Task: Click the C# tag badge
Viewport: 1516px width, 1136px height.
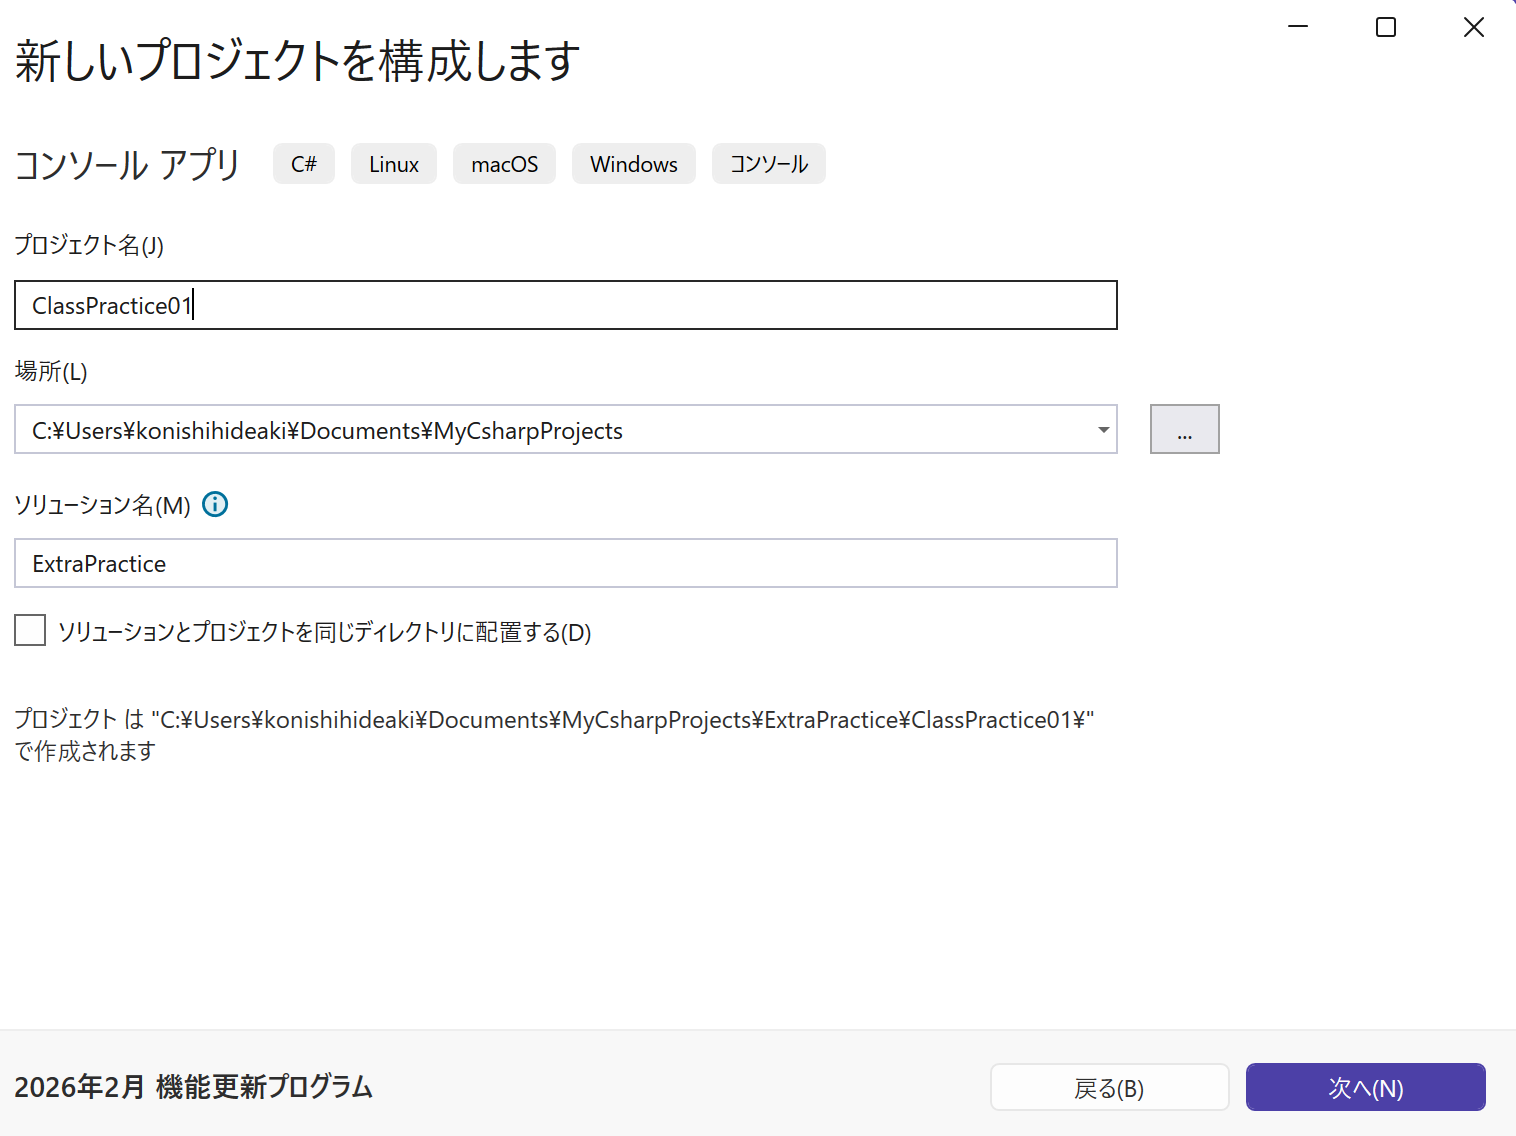Action: (x=304, y=164)
